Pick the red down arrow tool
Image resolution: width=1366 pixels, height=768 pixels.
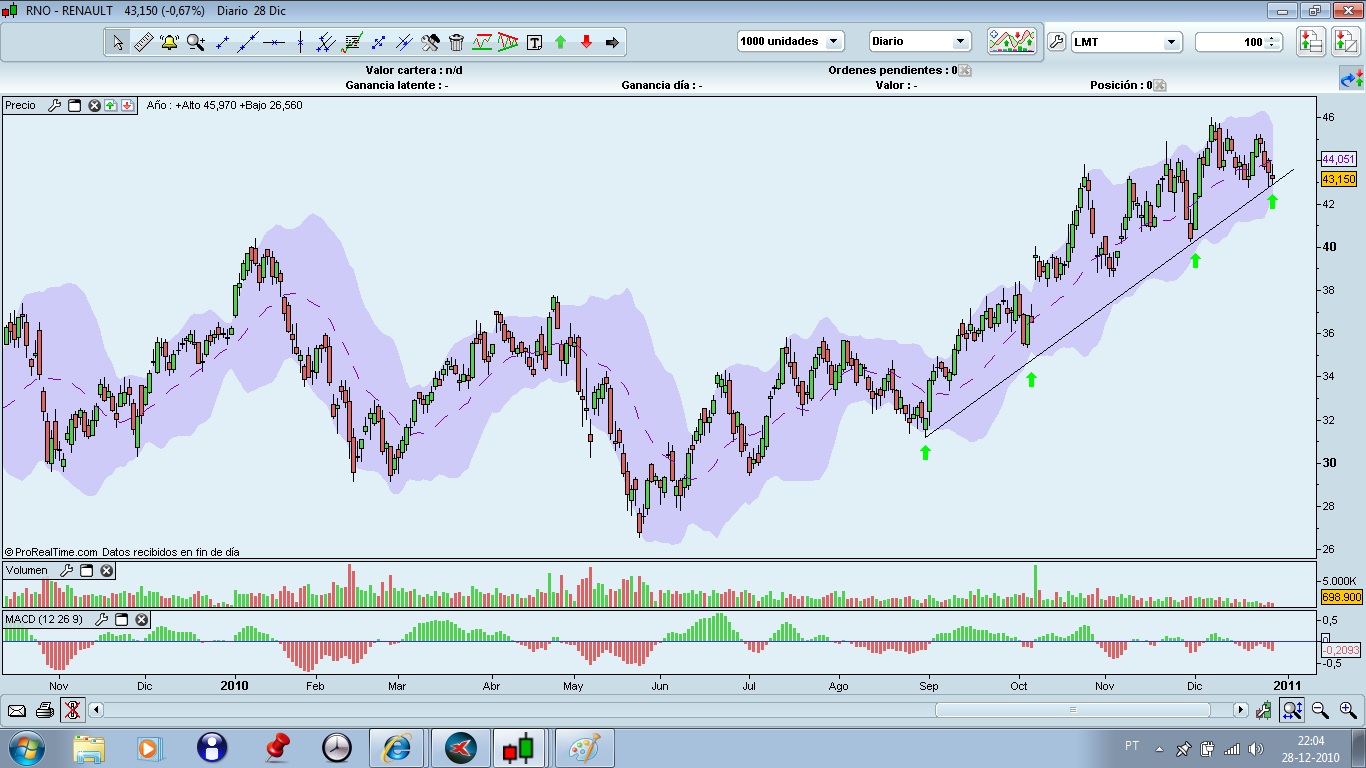[x=586, y=42]
